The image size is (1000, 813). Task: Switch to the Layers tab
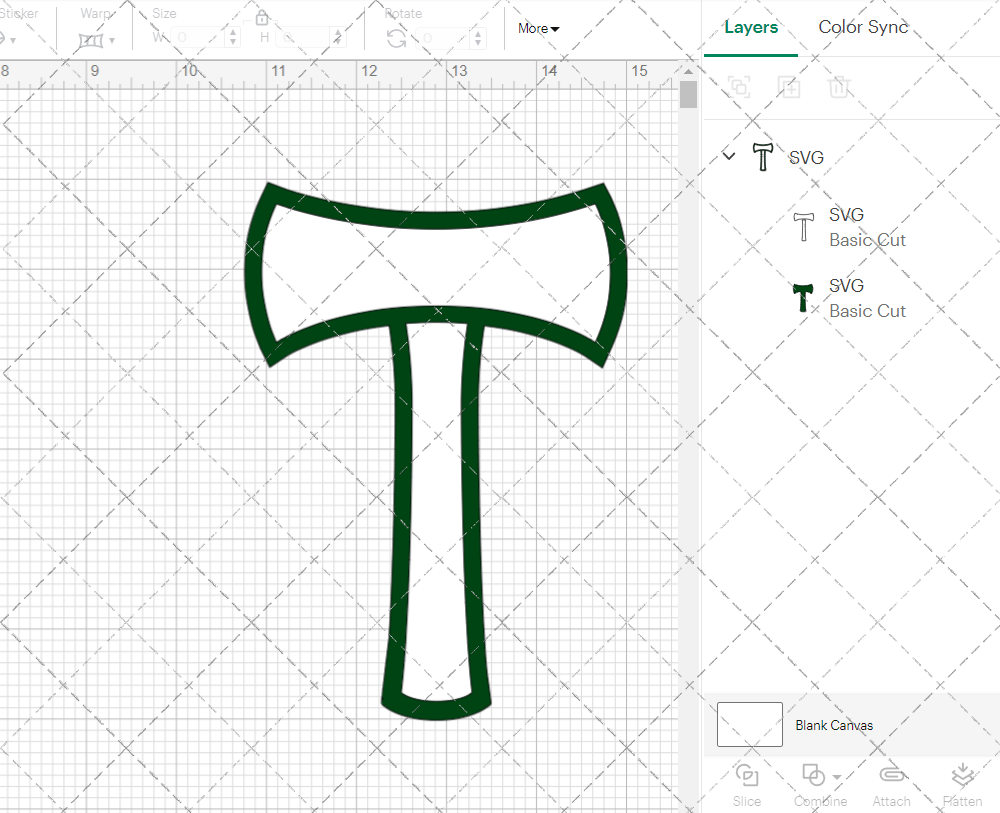(751, 27)
